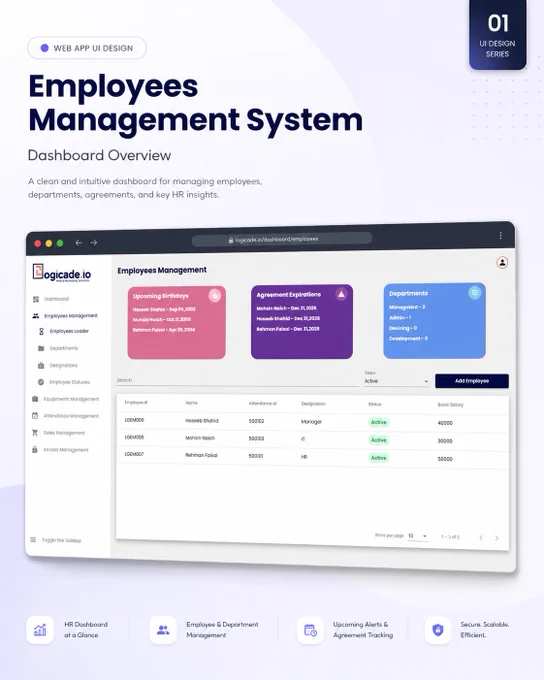Click the Basic Salary column header

[450, 405]
